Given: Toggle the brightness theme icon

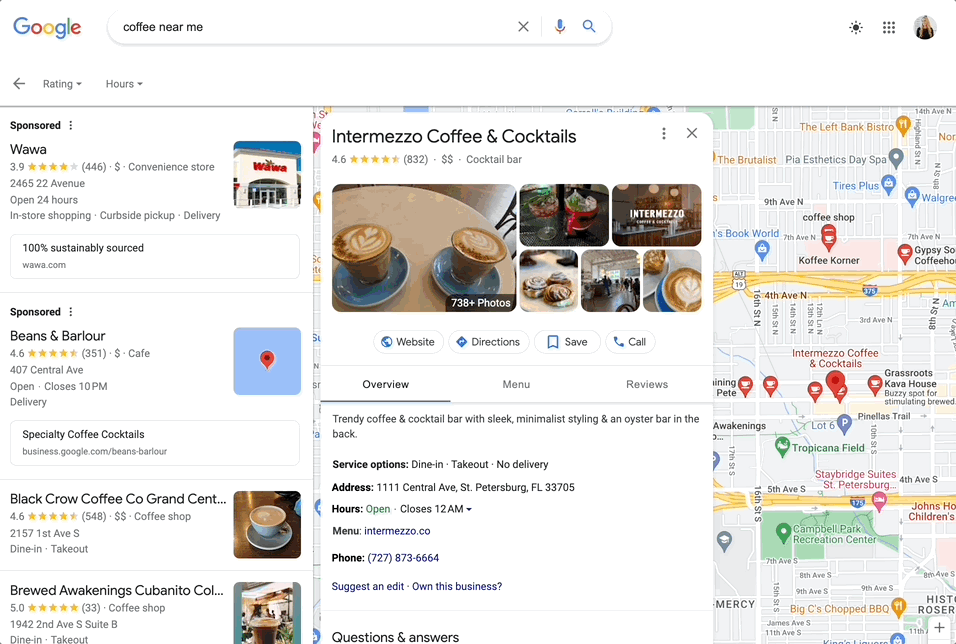Looking at the screenshot, I should tap(856, 27).
